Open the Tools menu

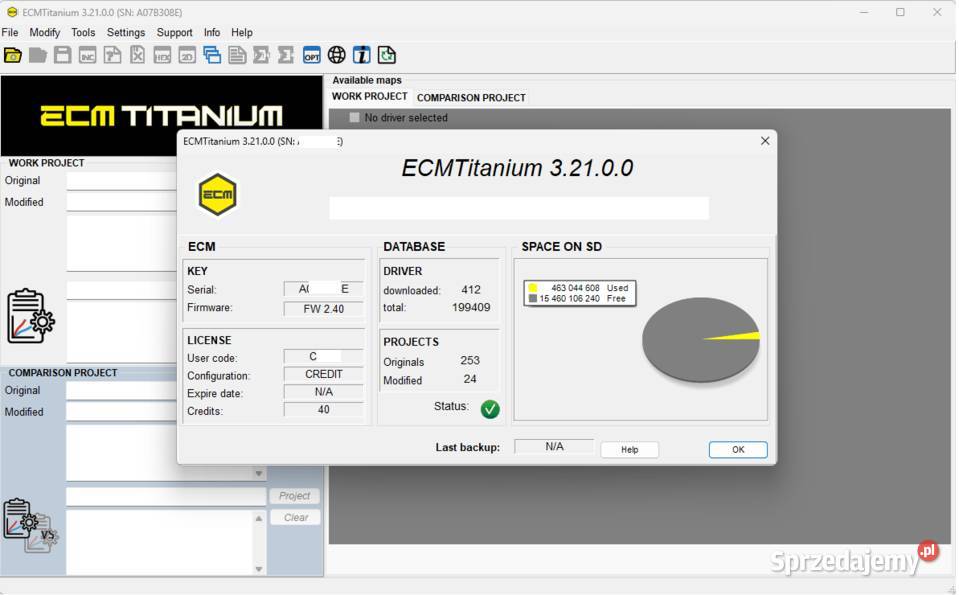82,32
